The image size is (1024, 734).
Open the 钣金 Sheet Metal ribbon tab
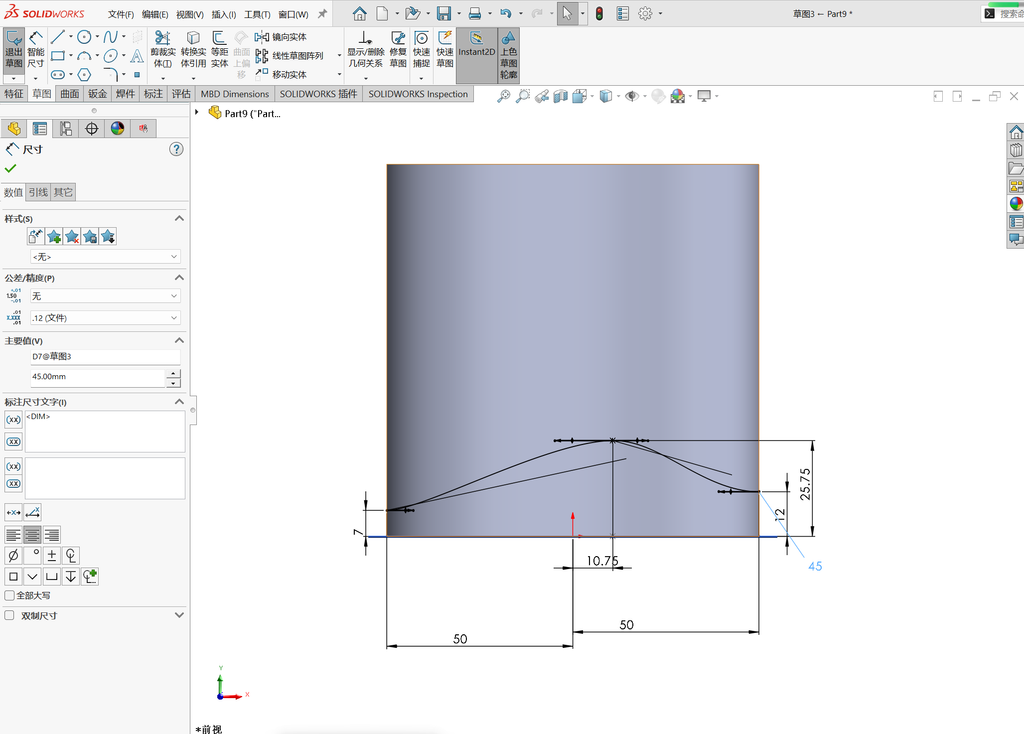coord(97,94)
